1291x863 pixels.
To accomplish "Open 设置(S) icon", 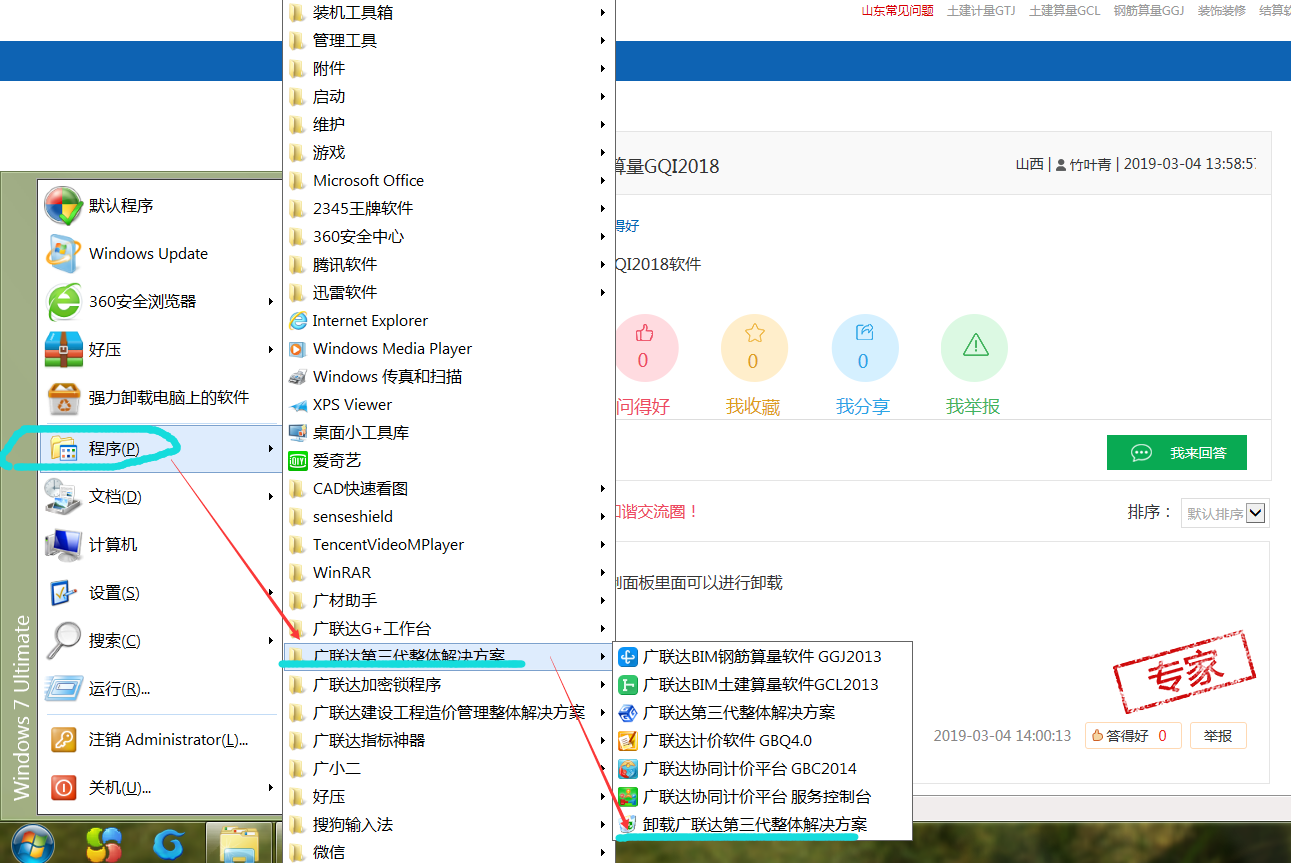I will pyautogui.click(x=63, y=593).
